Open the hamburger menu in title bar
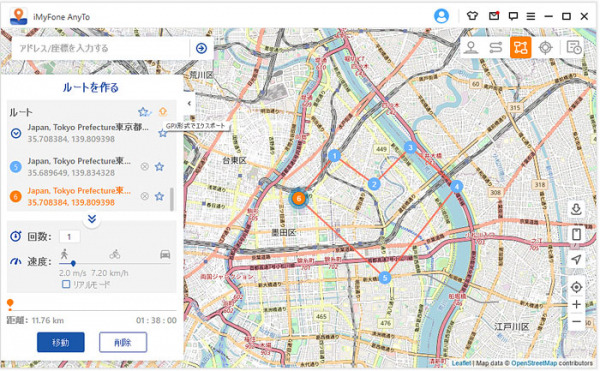Viewport: 600px width, 371px height. click(x=530, y=16)
